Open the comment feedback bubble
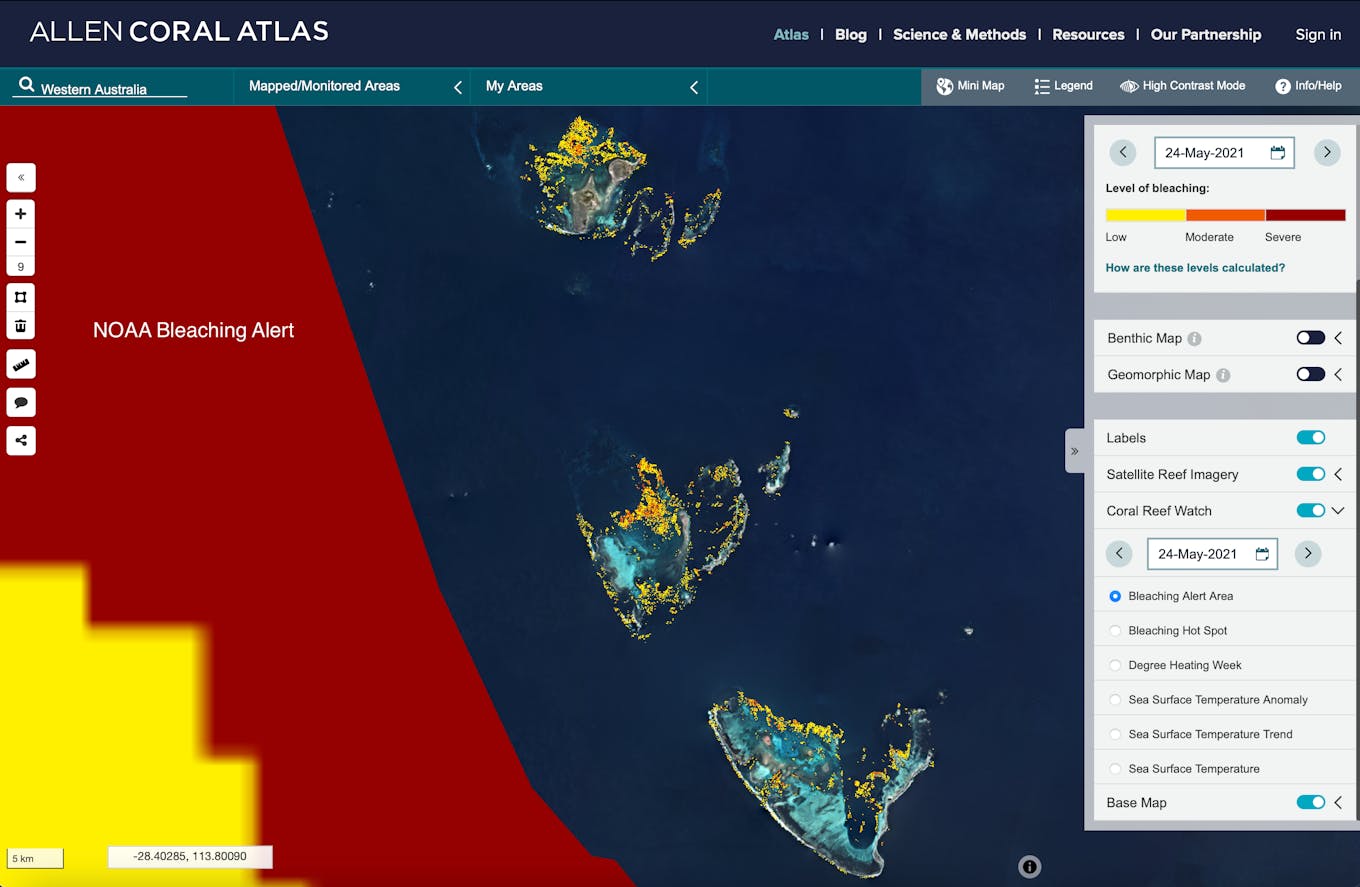 click(x=21, y=402)
